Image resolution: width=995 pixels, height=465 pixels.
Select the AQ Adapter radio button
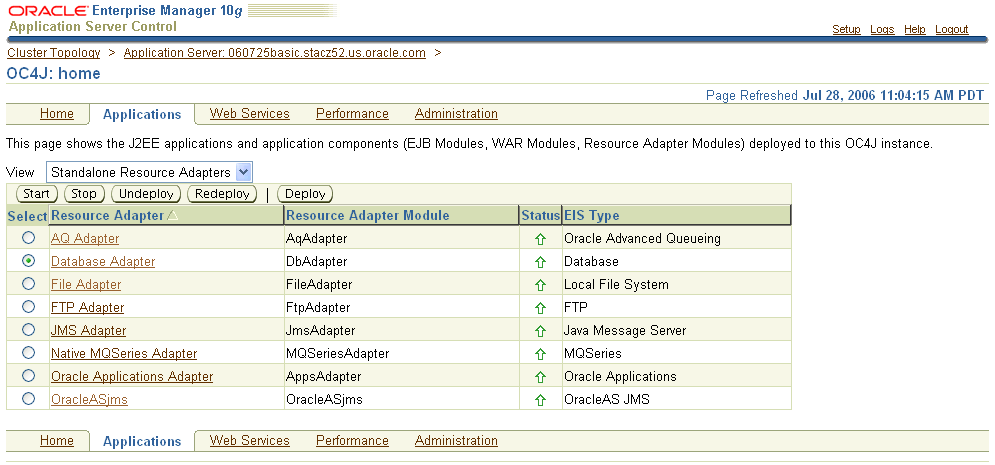pos(28,238)
